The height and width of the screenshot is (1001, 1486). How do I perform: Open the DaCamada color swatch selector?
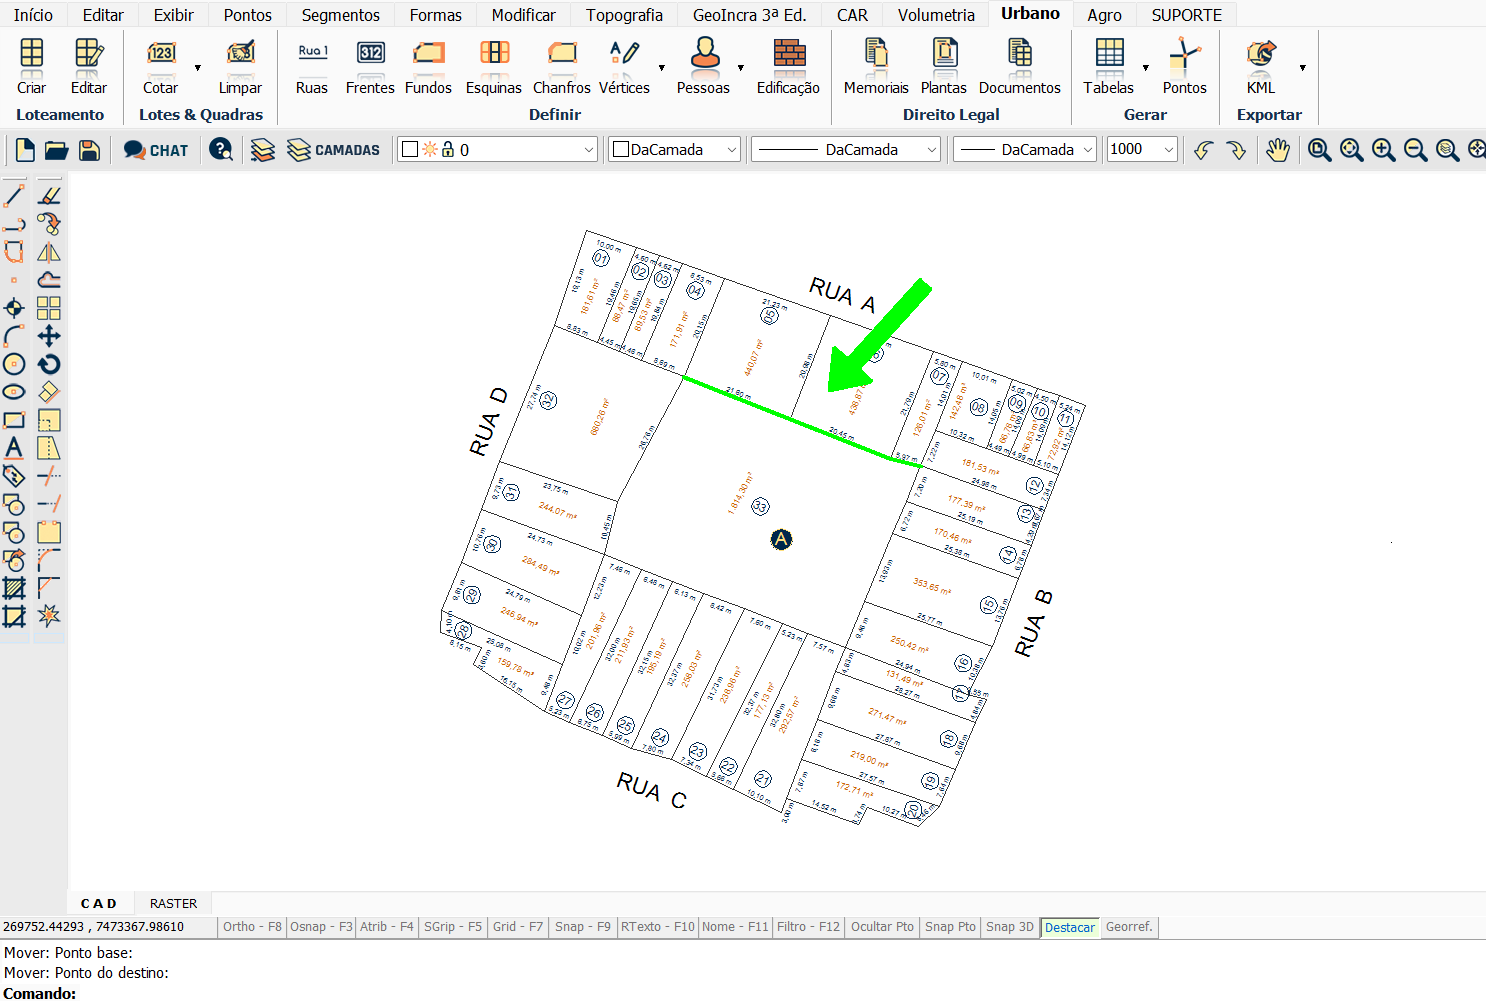pos(675,150)
